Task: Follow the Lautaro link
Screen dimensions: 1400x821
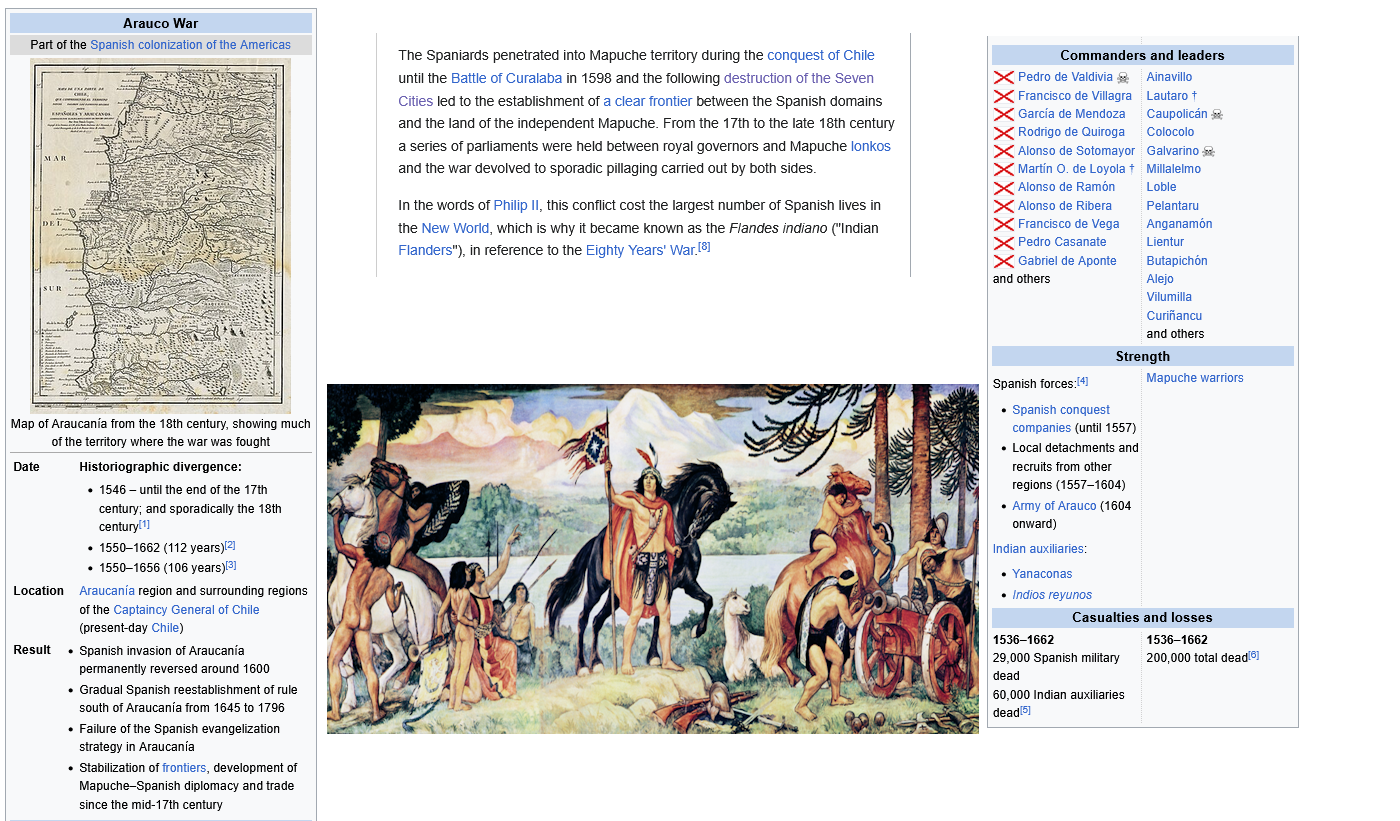Action: click(1167, 96)
